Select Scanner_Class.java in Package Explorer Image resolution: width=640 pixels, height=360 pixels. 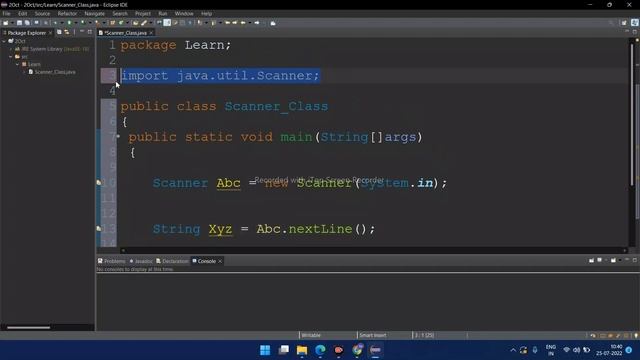click(52, 72)
